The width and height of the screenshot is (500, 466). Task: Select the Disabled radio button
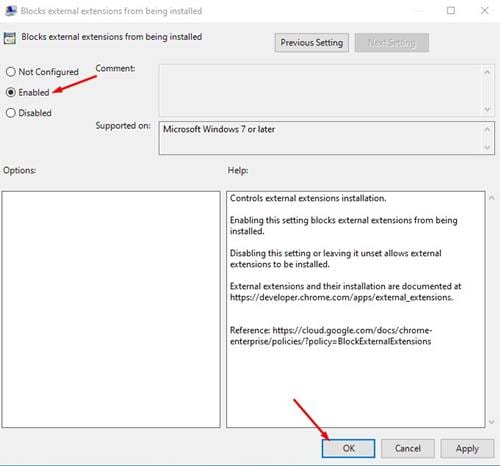[11, 113]
